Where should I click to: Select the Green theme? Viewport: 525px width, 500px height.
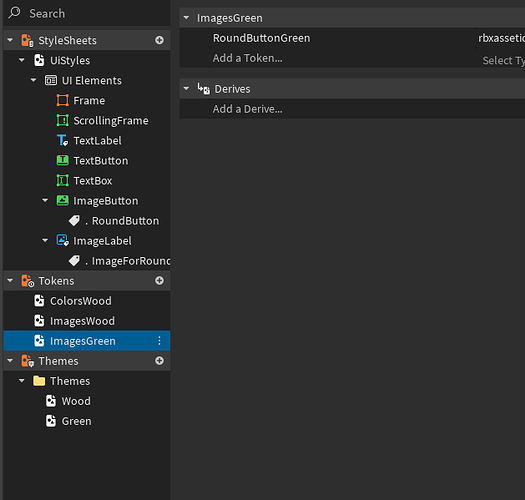(x=69, y=421)
